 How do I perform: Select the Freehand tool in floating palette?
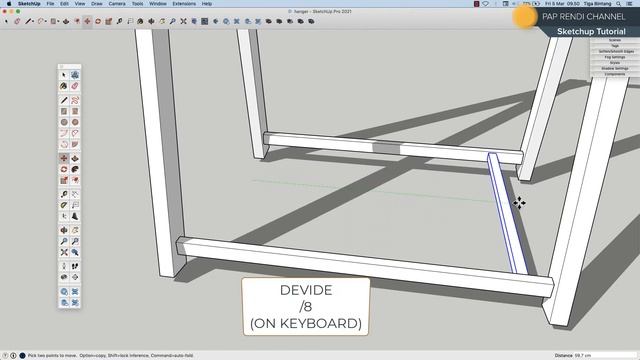[x=75, y=100]
